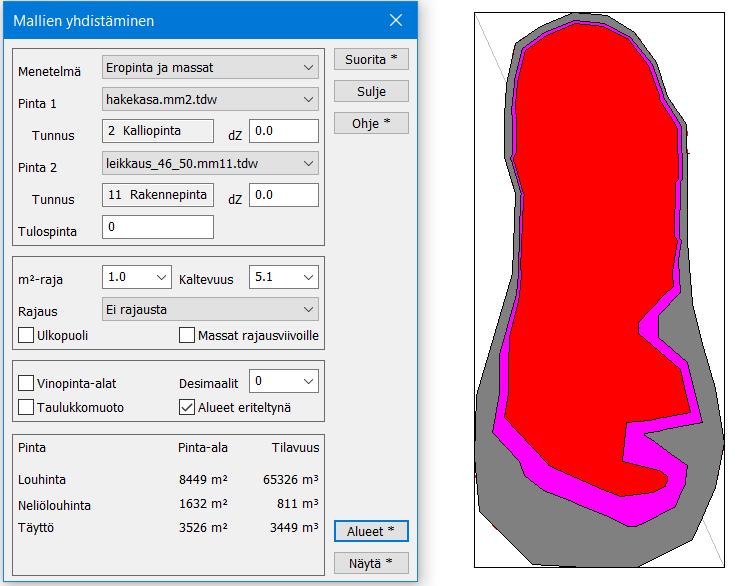Click the Pinta 2 dZ field
The image size is (750, 586).
click(284, 195)
